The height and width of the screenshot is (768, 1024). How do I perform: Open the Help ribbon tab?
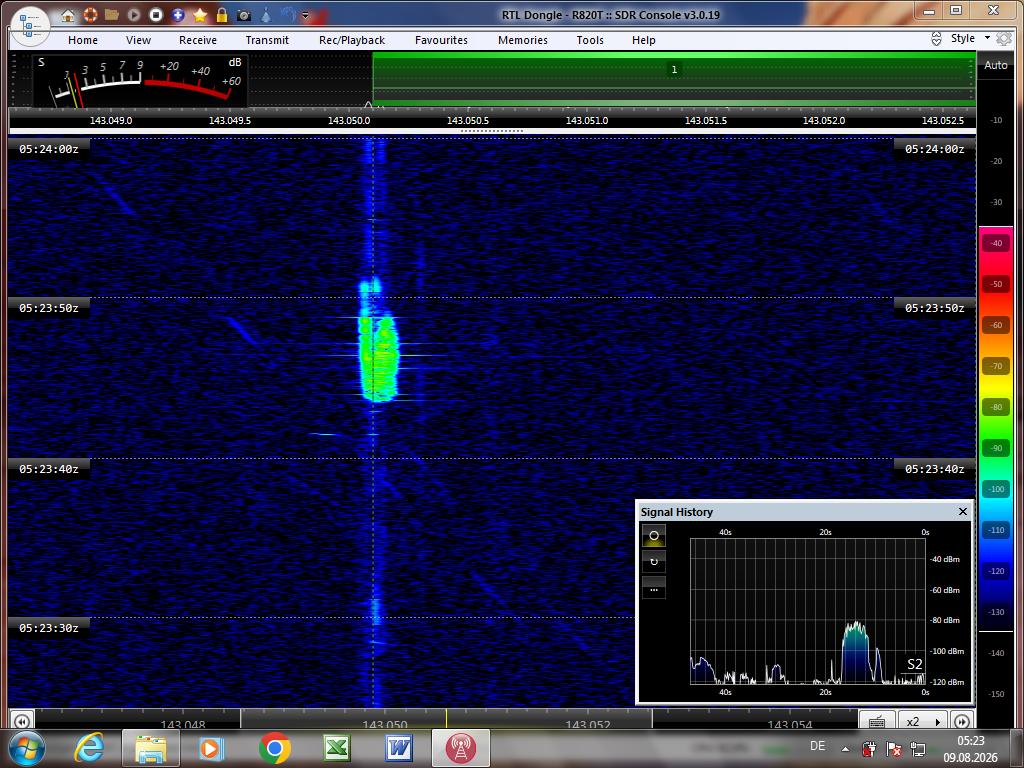point(643,40)
